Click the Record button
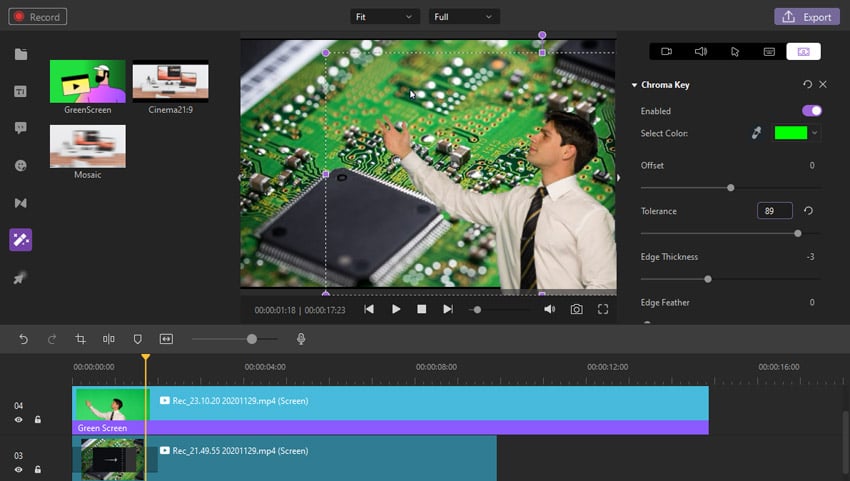The width and height of the screenshot is (850, 481). click(x=38, y=17)
